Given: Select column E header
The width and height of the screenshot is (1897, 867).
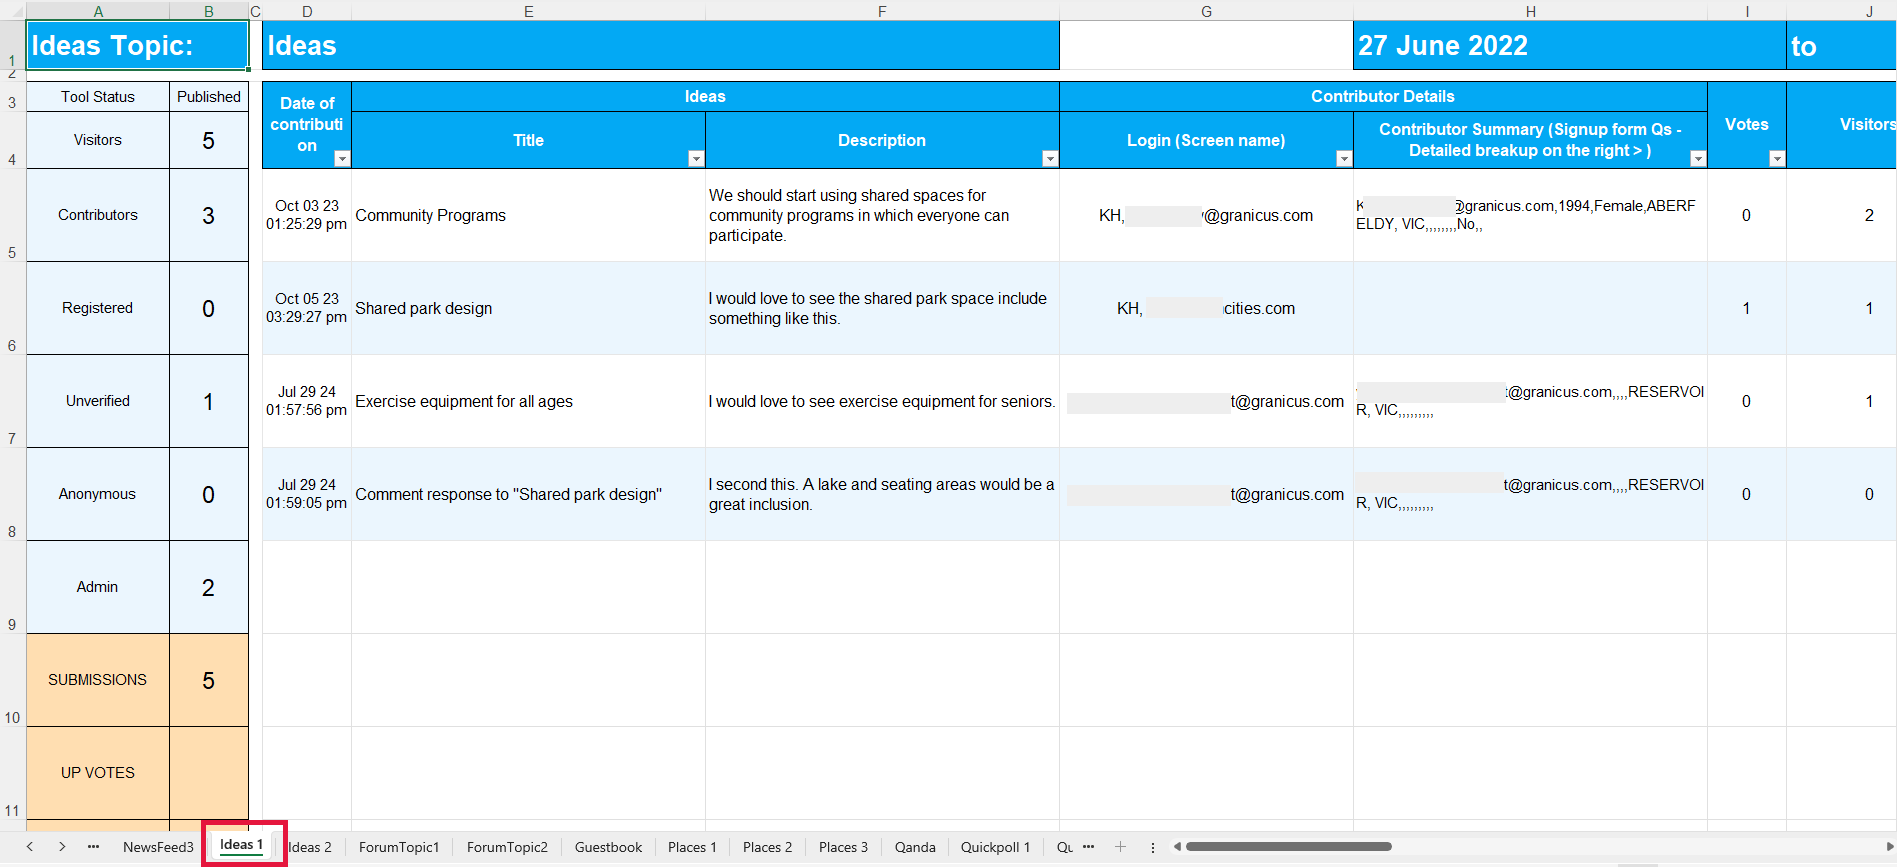Looking at the screenshot, I should (528, 11).
